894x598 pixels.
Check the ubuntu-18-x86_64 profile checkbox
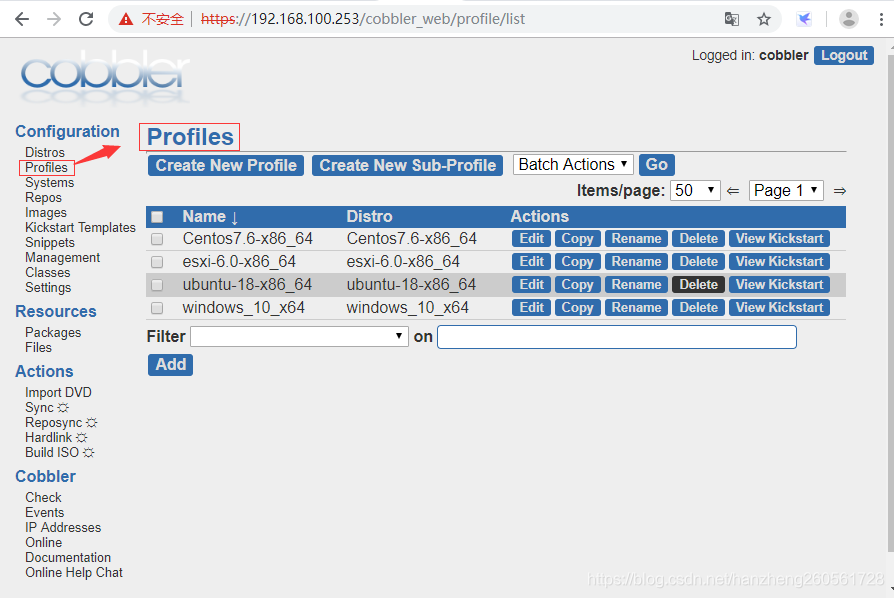click(157, 284)
